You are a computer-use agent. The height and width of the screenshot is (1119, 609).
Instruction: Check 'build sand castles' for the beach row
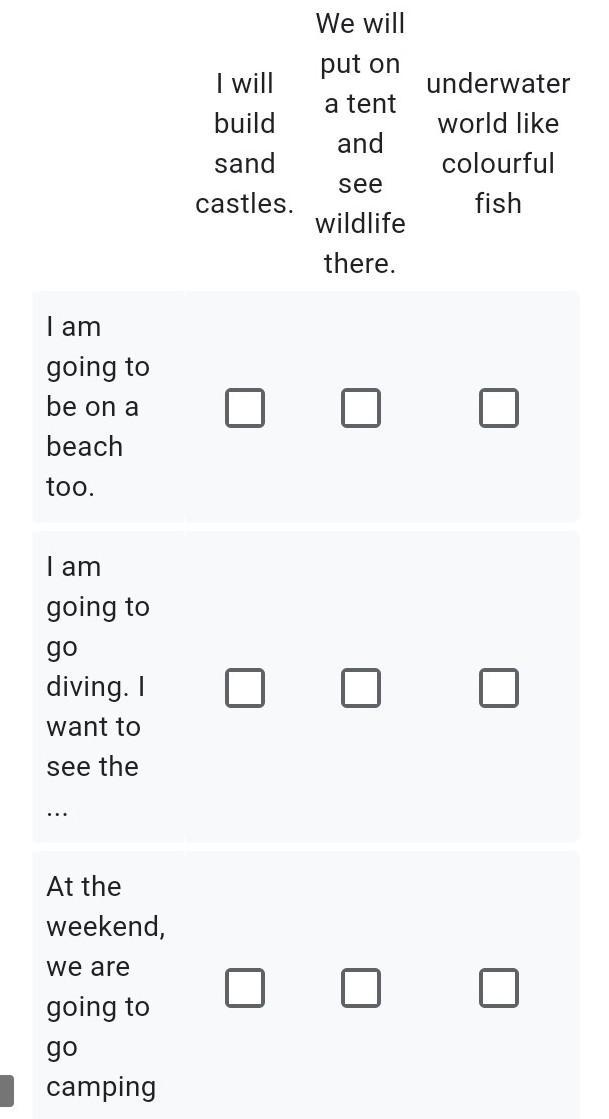click(x=245, y=408)
